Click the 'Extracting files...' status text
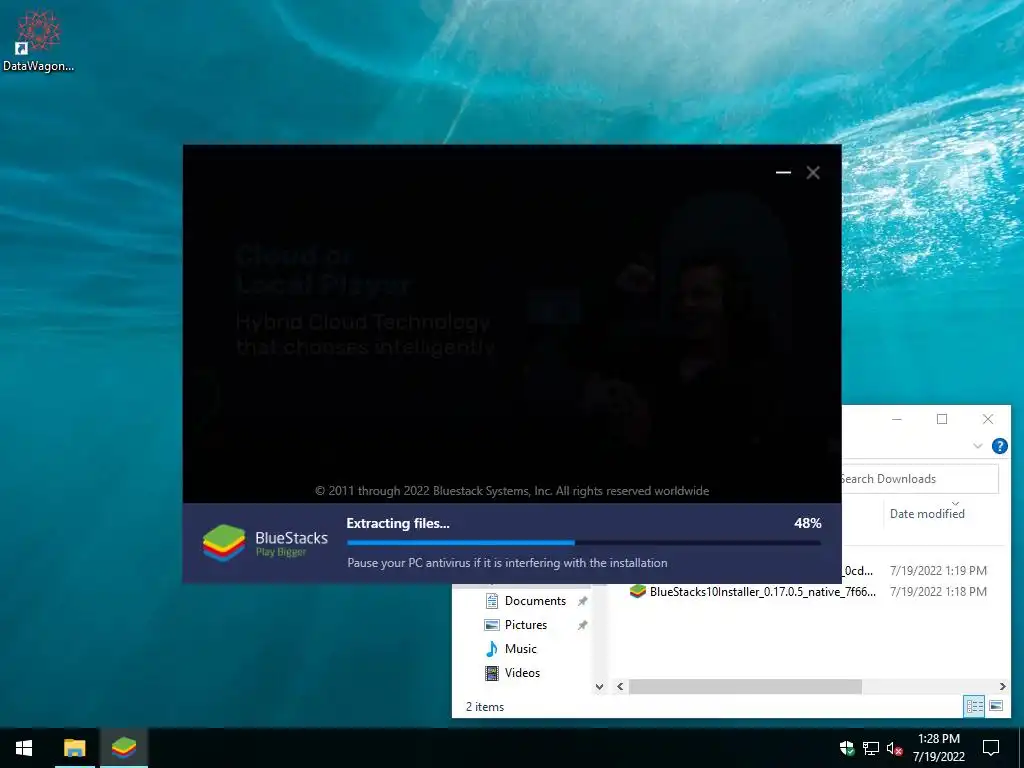The width and height of the screenshot is (1024, 768). pos(398,523)
